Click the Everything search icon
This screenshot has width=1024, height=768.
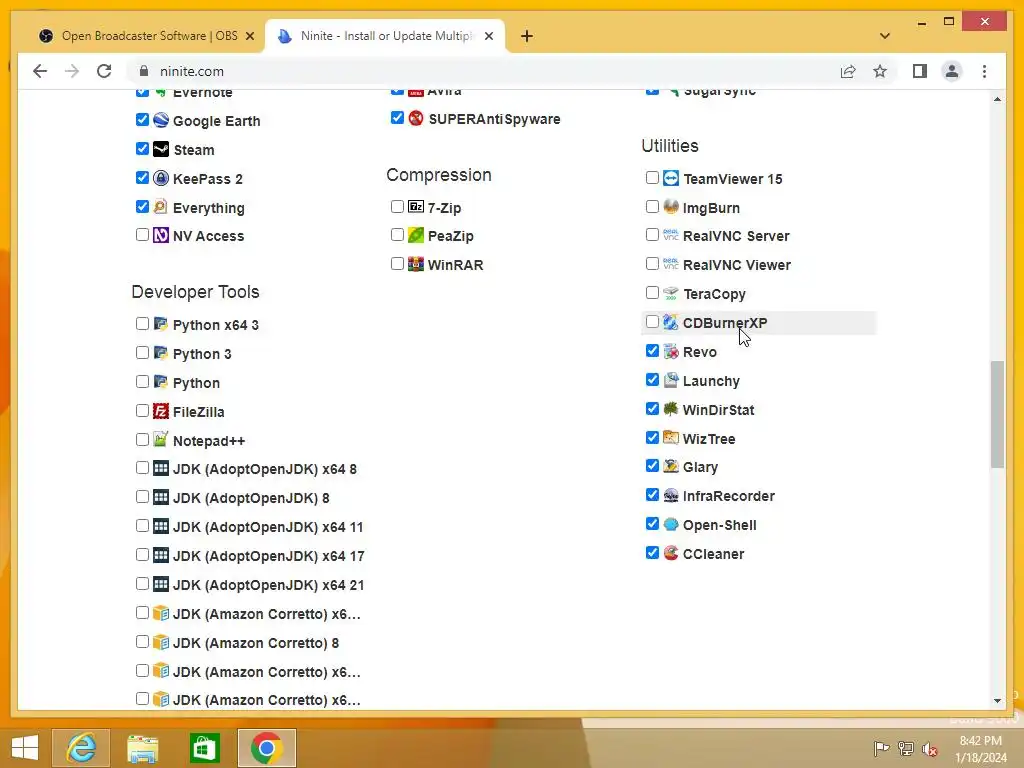(161, 207)
